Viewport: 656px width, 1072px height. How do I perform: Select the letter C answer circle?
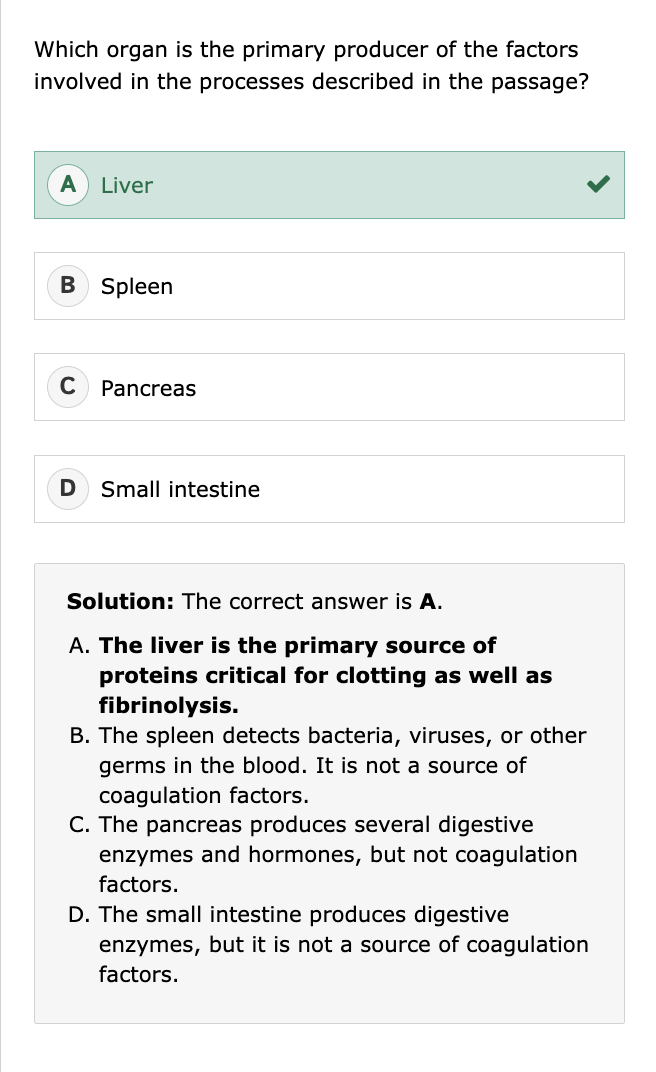click(x=68, y=388)
